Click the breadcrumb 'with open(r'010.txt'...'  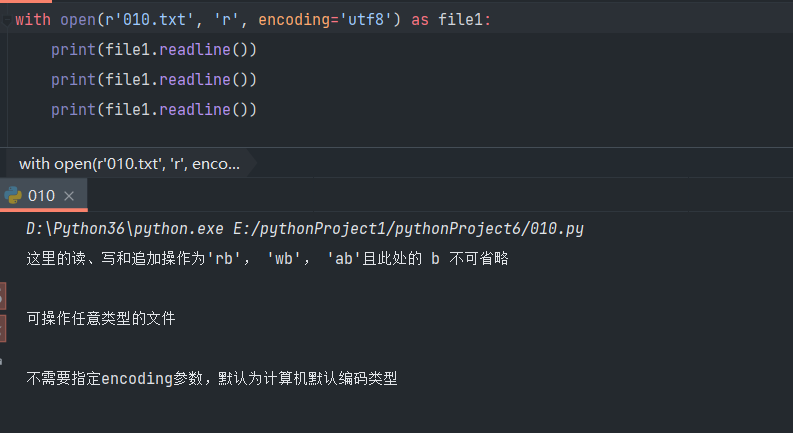tap(128, 163)
